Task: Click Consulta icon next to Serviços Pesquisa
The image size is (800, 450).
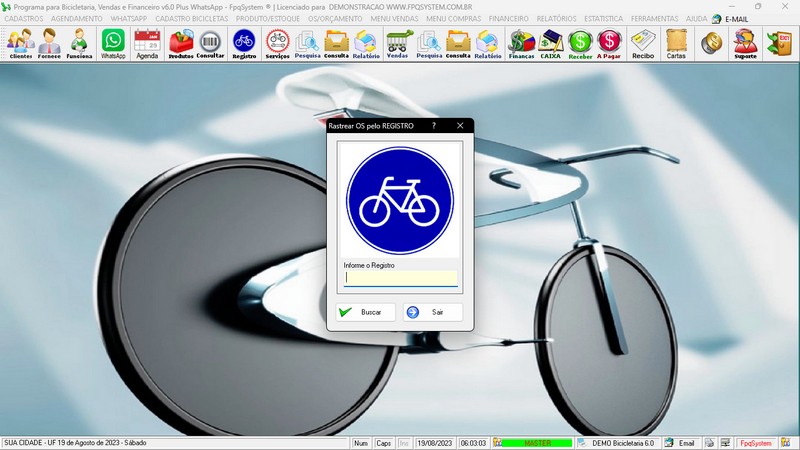Action: 336,44
